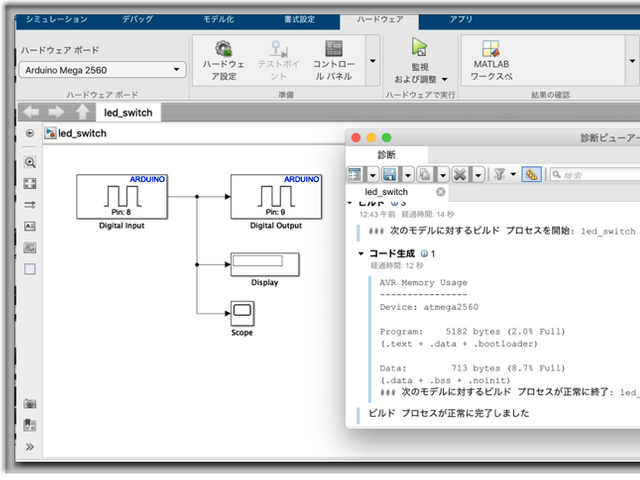Click the Image annotation icon in palette
Screen dimensions: 640x480
30,247
